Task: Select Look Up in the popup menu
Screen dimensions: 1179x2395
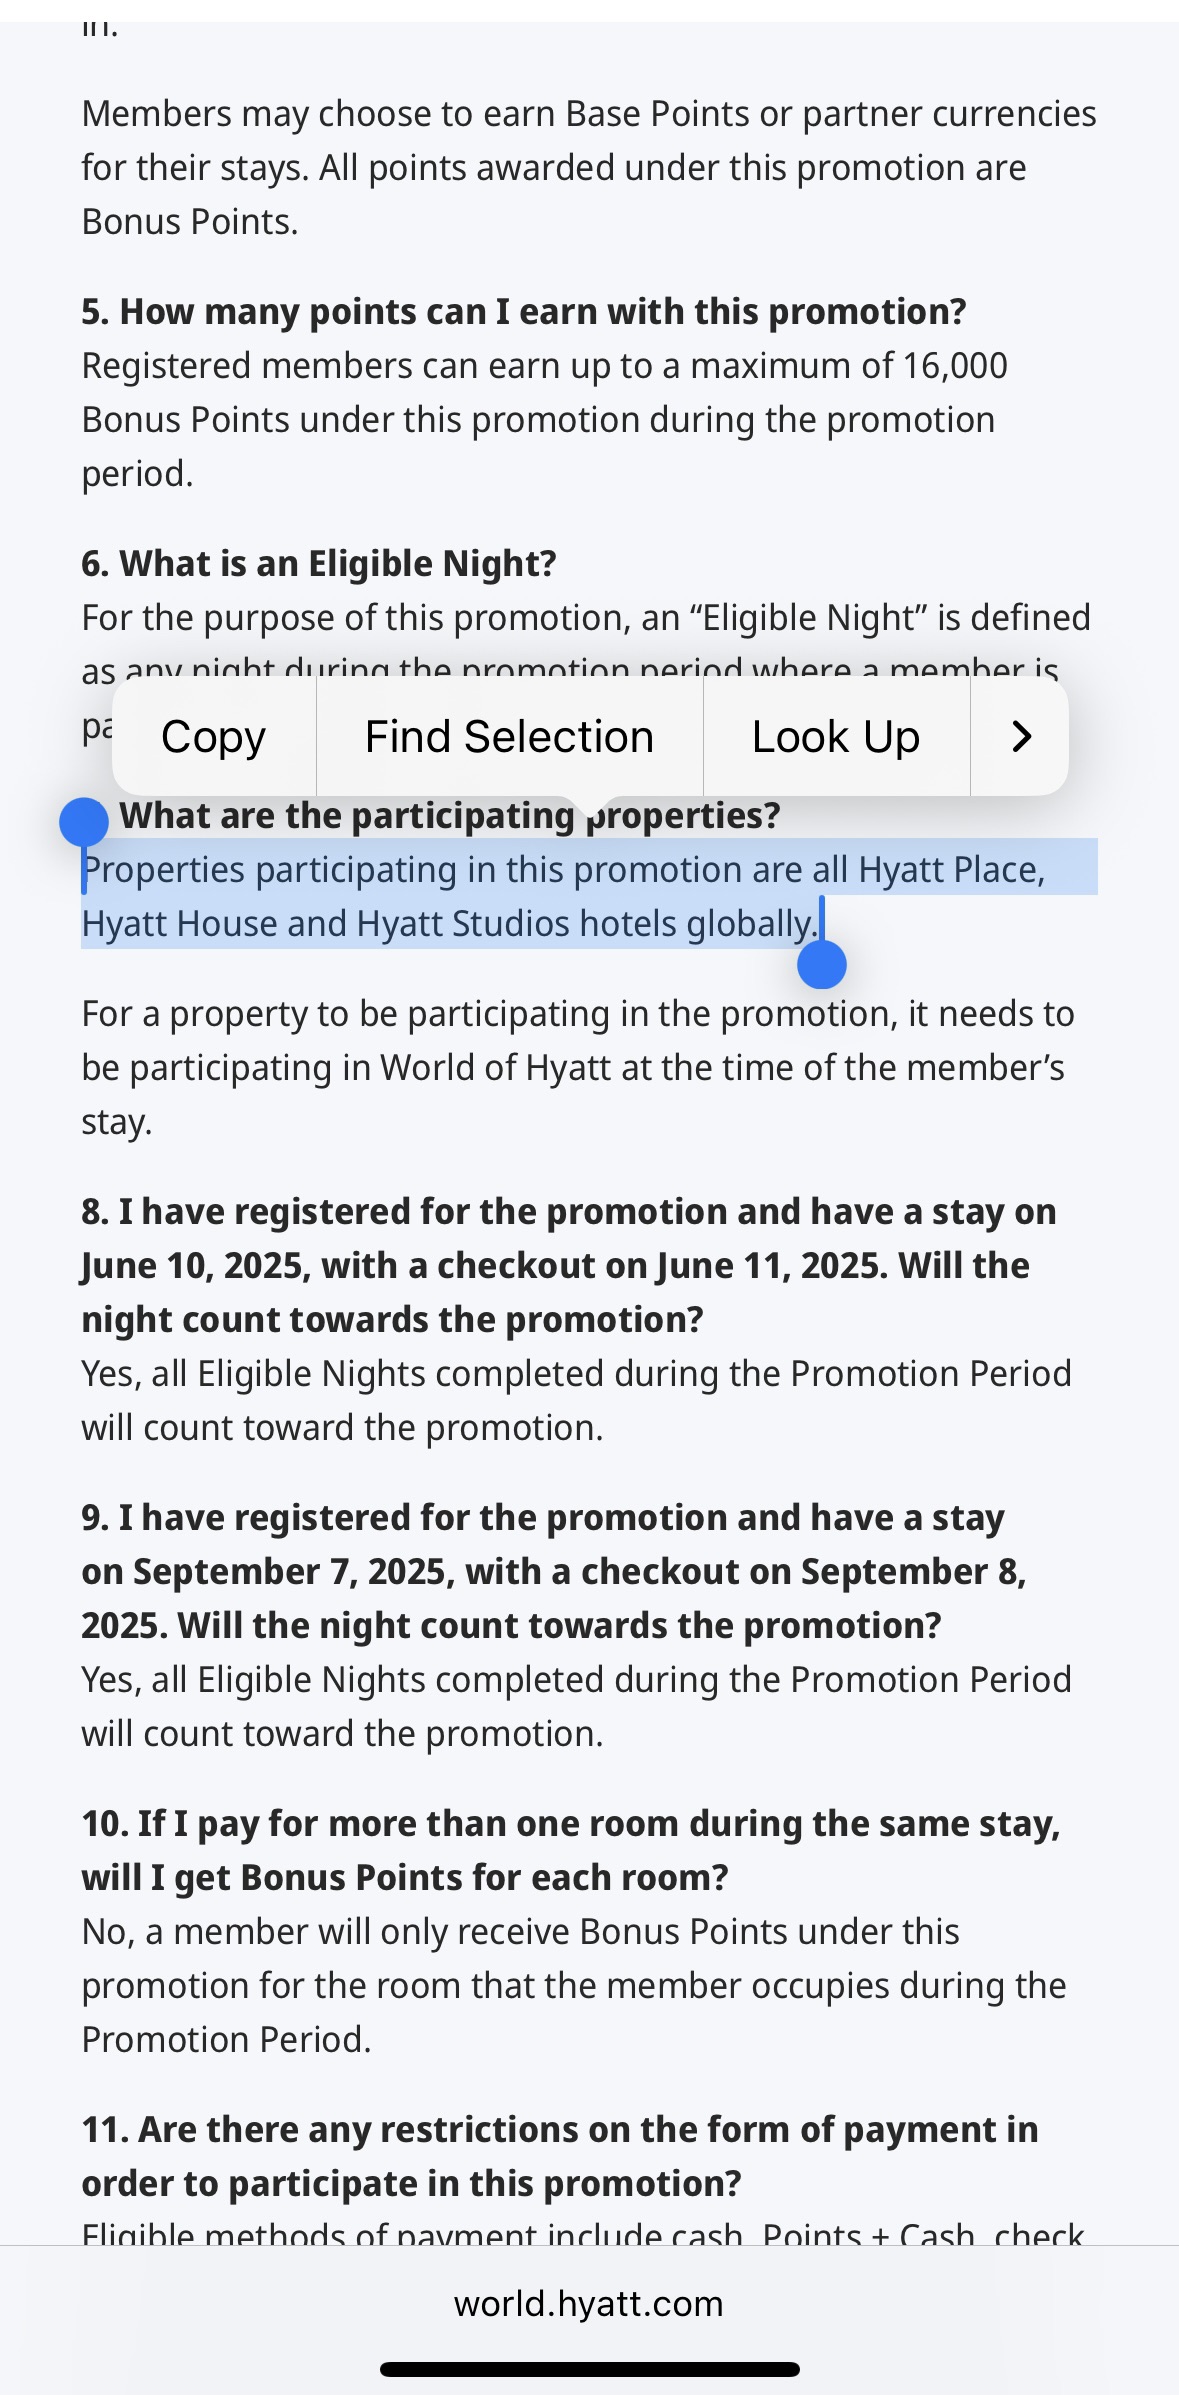Action: (836, 737)
